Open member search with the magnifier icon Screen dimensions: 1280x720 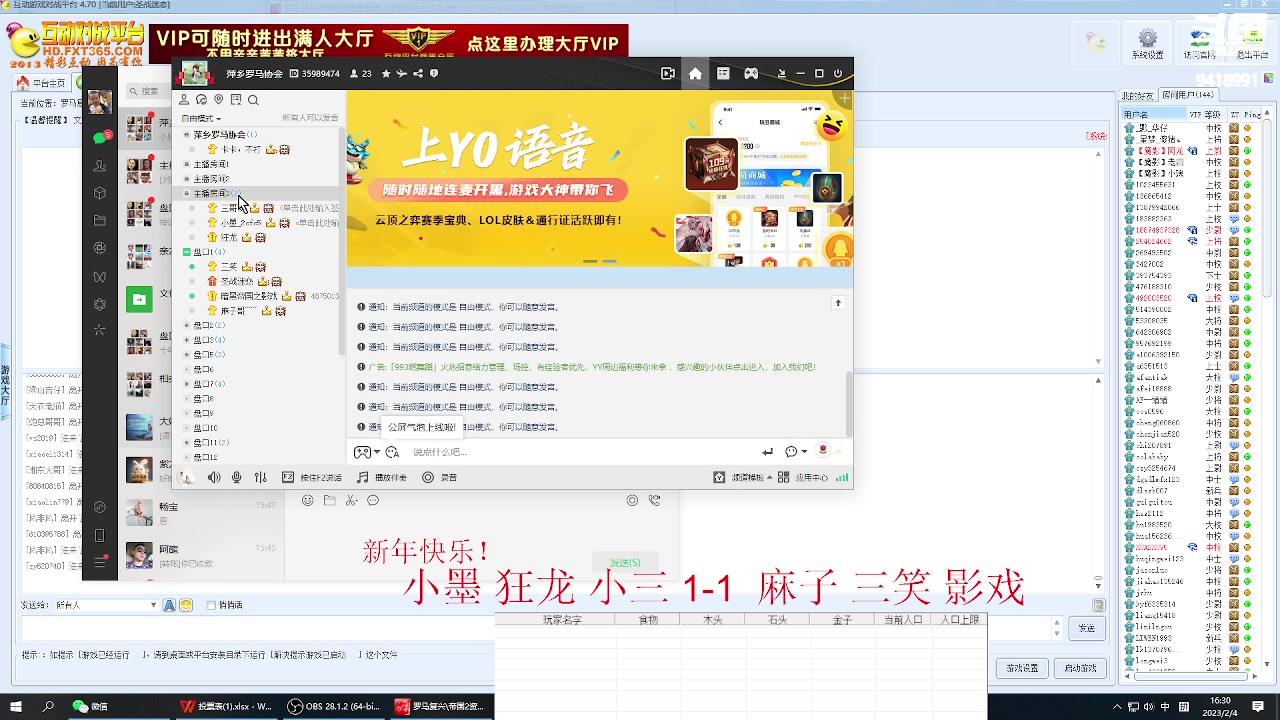pos(253,100)
